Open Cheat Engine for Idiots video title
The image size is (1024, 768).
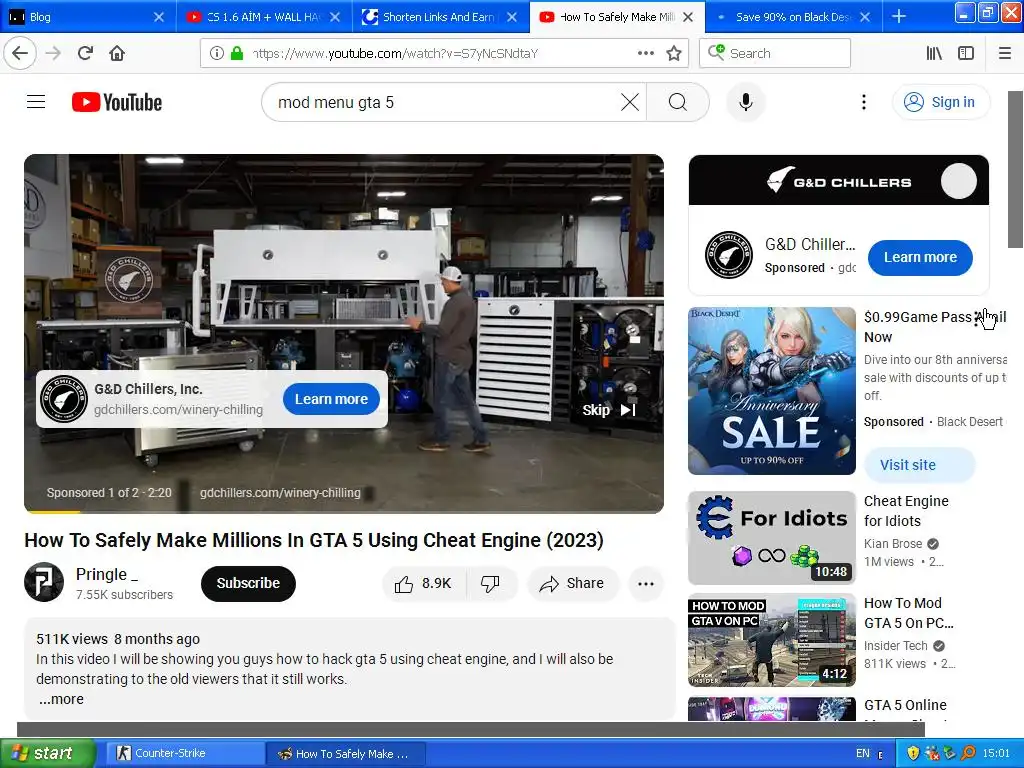point(906,511)
